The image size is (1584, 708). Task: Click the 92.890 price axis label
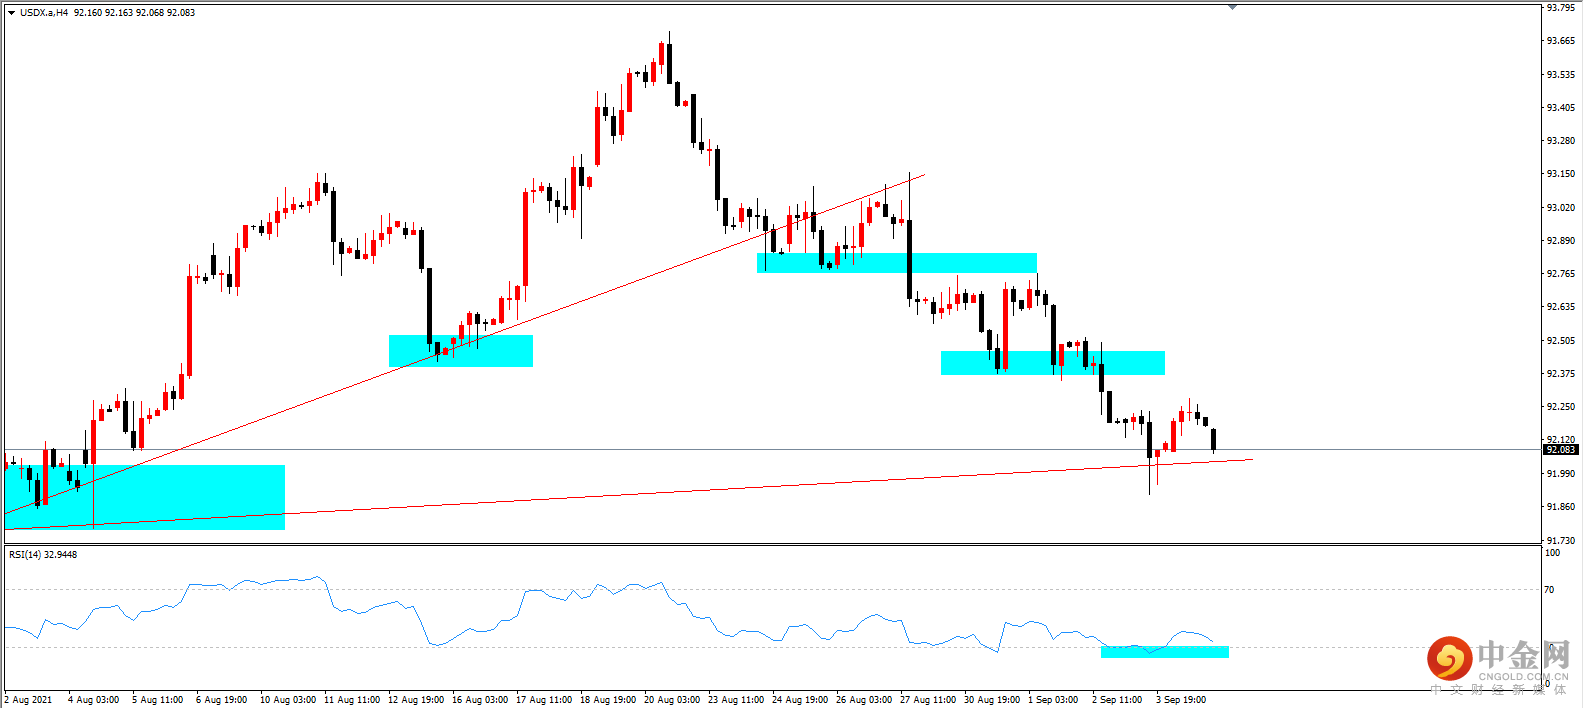click(x=1560, y=240)
